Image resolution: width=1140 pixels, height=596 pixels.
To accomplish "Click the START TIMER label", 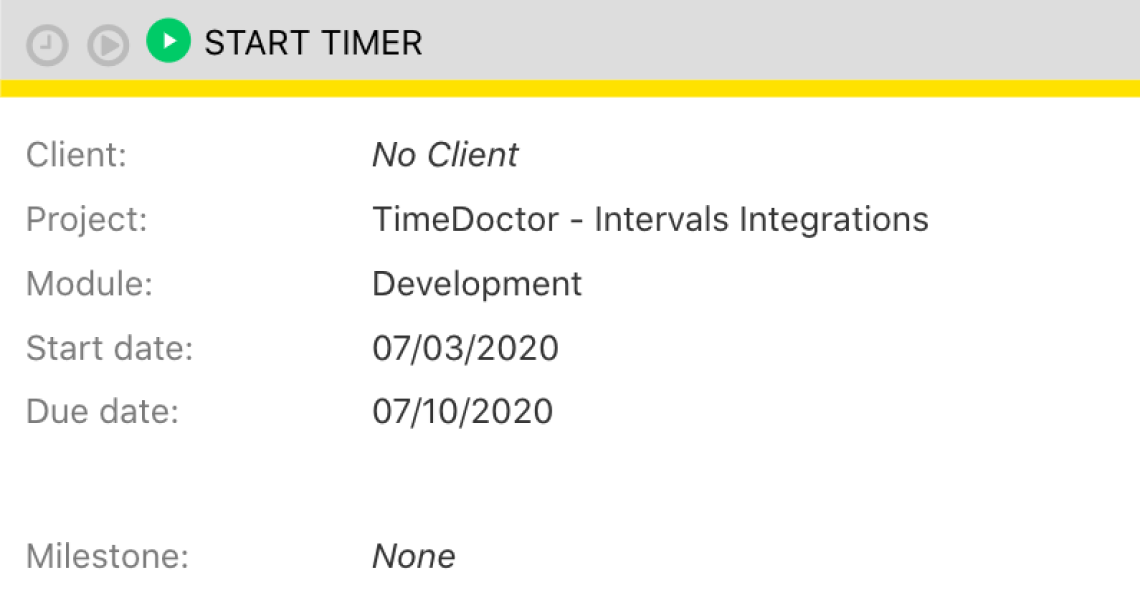I will 313,43.
